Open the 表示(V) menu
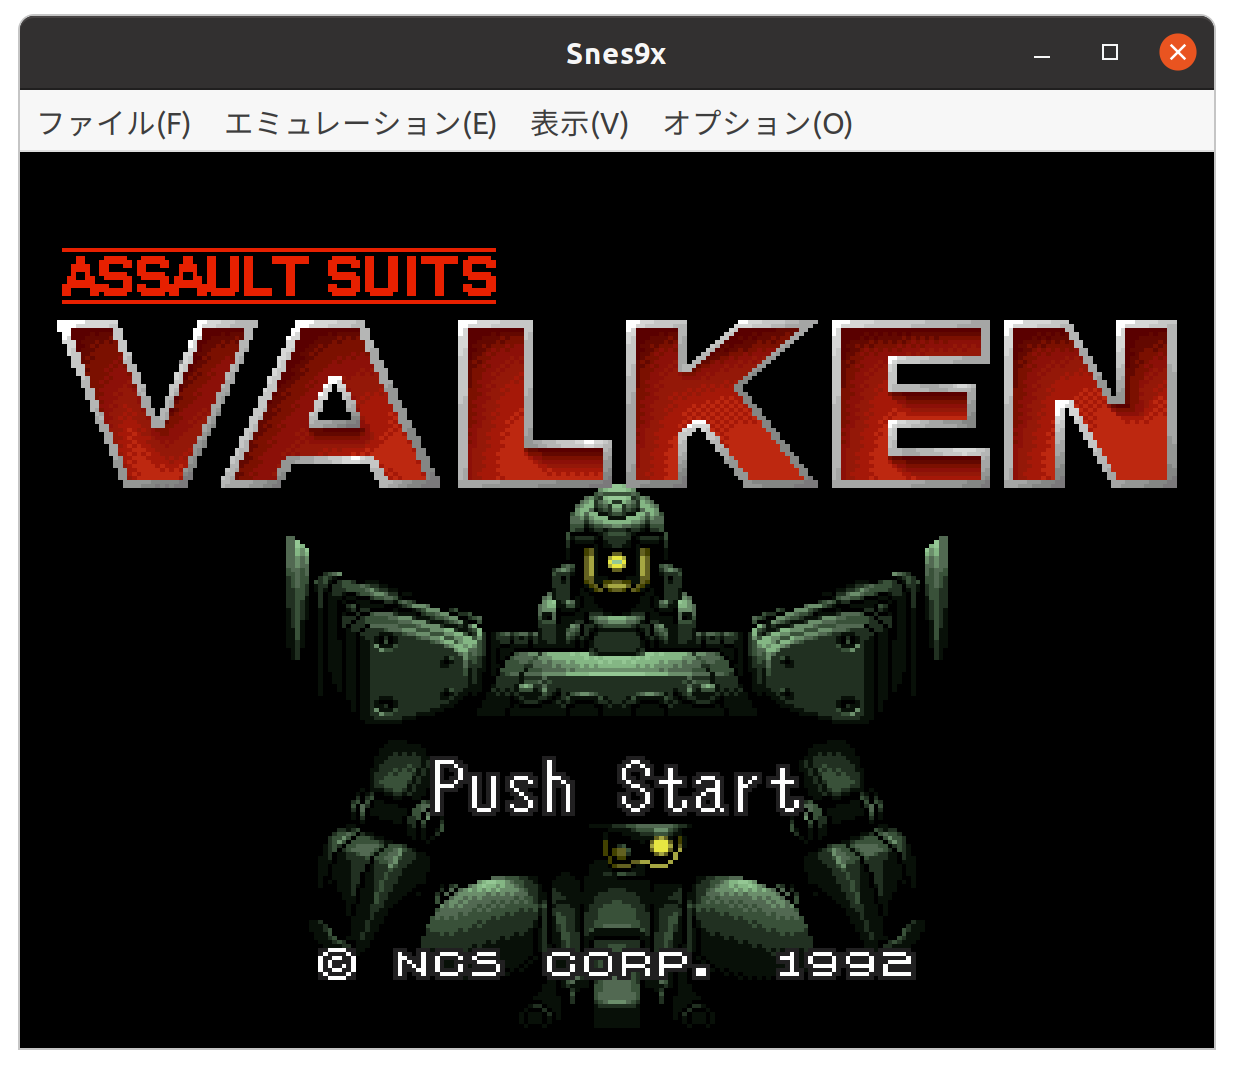Viewport: 1234px width, 1068px height. click(579, 123)
